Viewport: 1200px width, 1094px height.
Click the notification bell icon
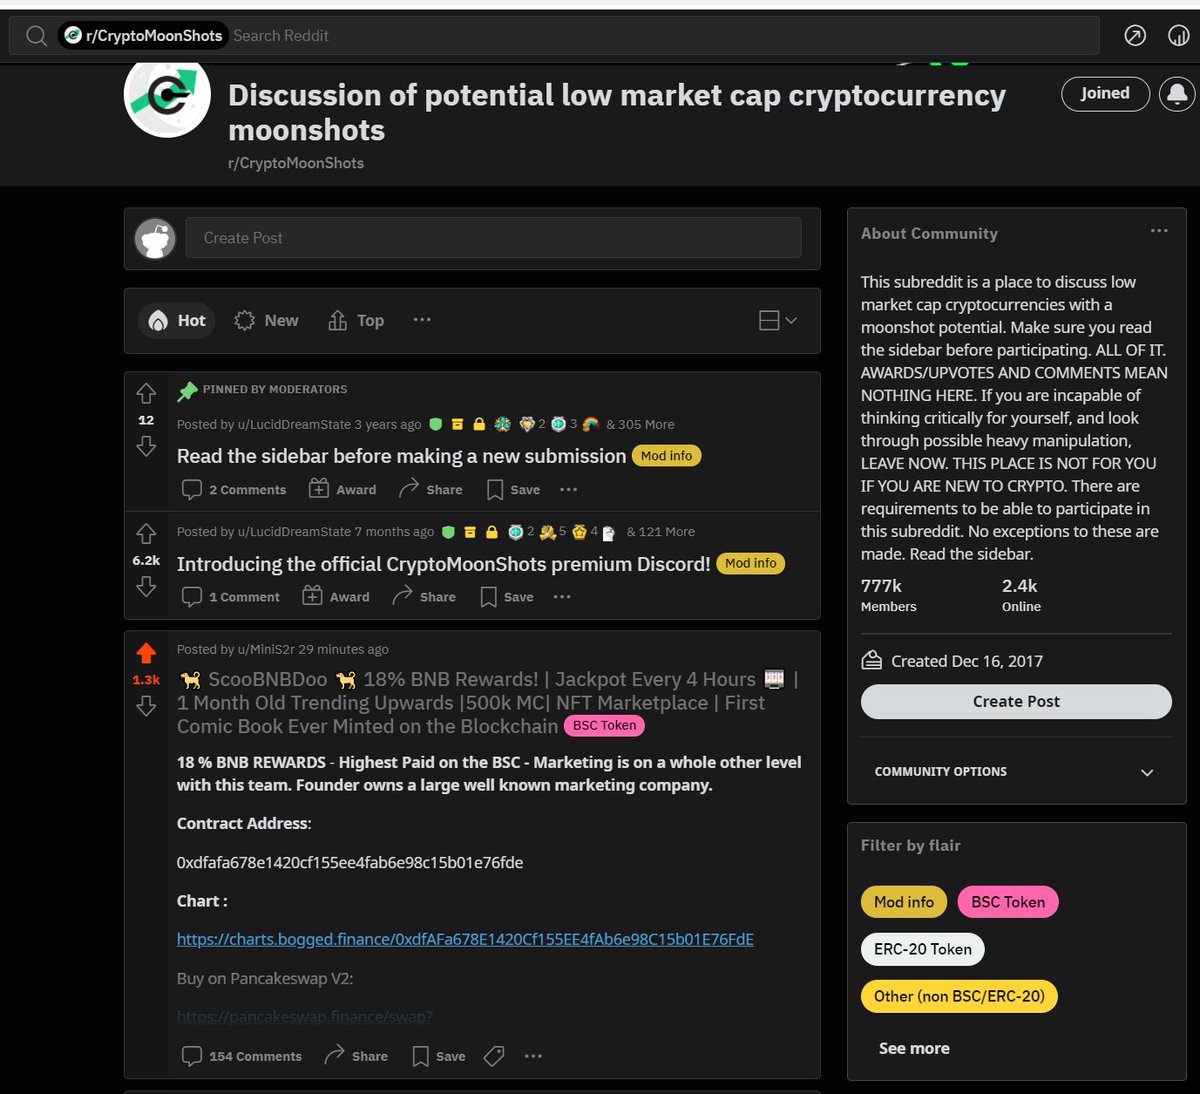pyautogui.click(x=1176, y=93)
